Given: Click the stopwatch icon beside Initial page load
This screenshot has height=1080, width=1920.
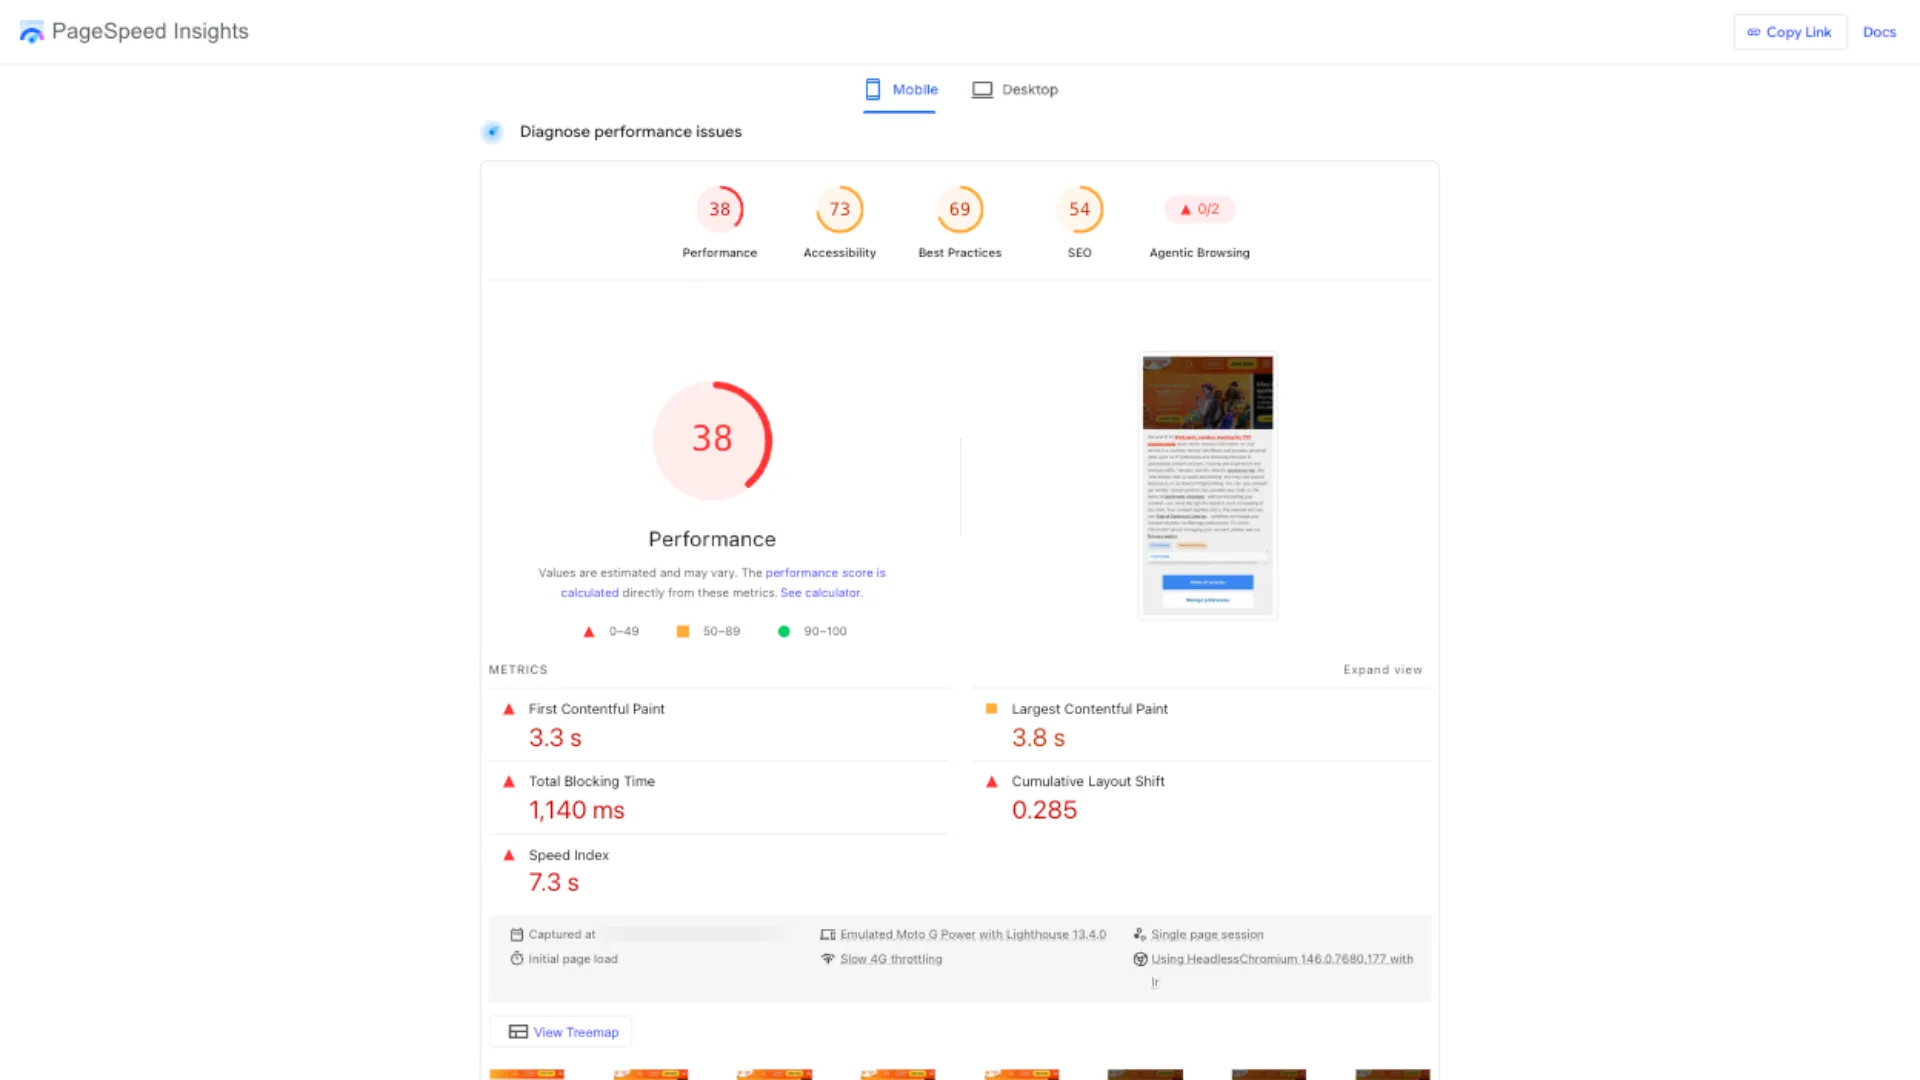Looking at the screenshot, I should (x=517, y=959).
